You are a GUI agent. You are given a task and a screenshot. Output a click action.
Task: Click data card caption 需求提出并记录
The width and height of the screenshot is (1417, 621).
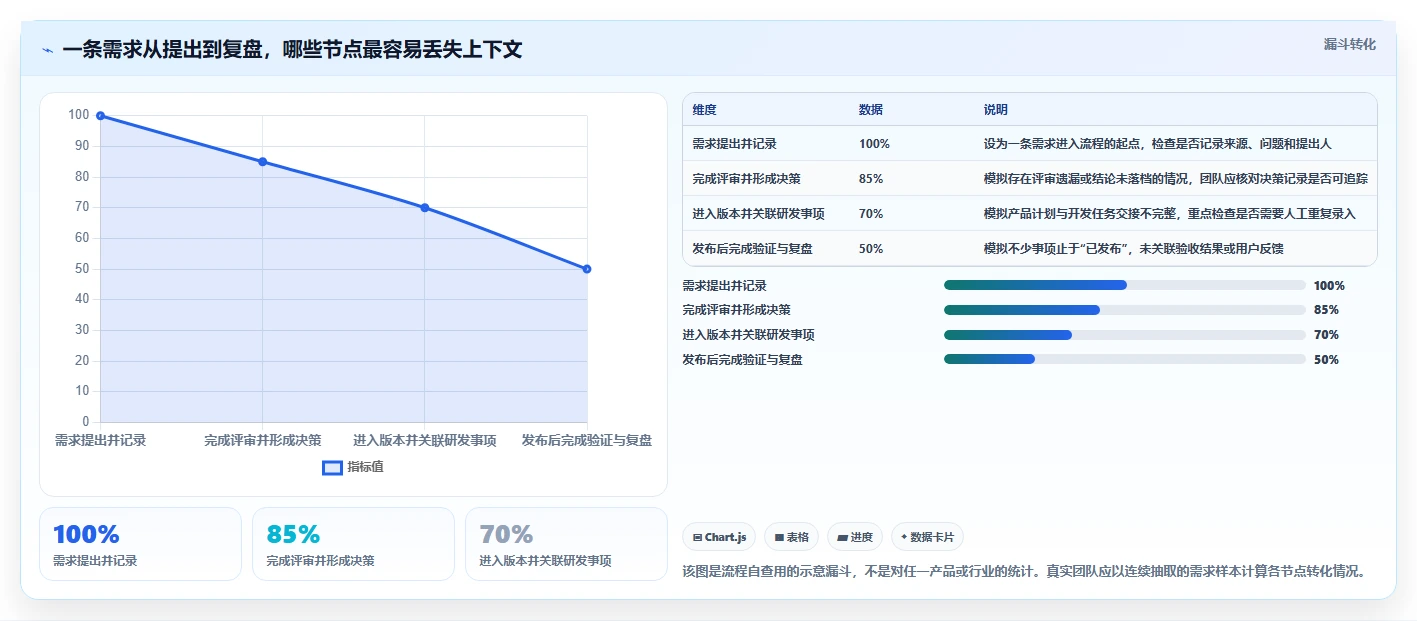point(95,561)
